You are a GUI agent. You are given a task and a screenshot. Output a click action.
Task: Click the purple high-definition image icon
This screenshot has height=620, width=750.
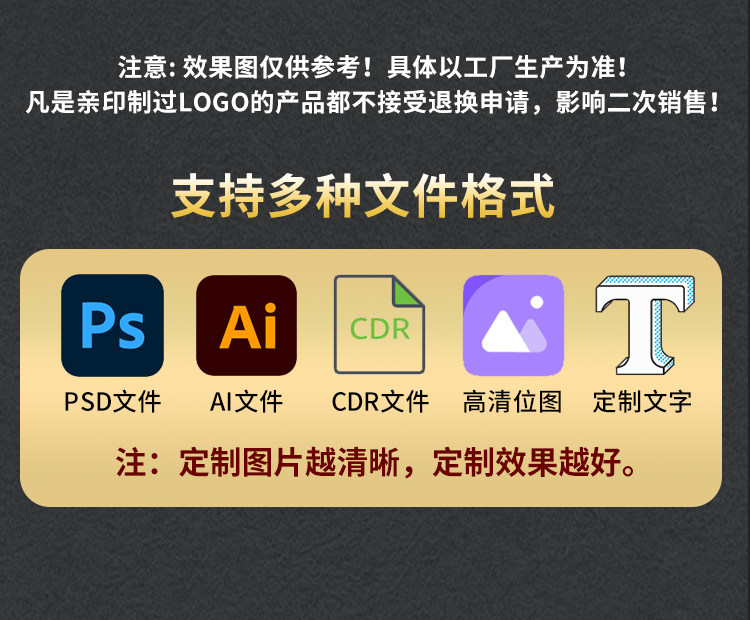tap(513, 325)
